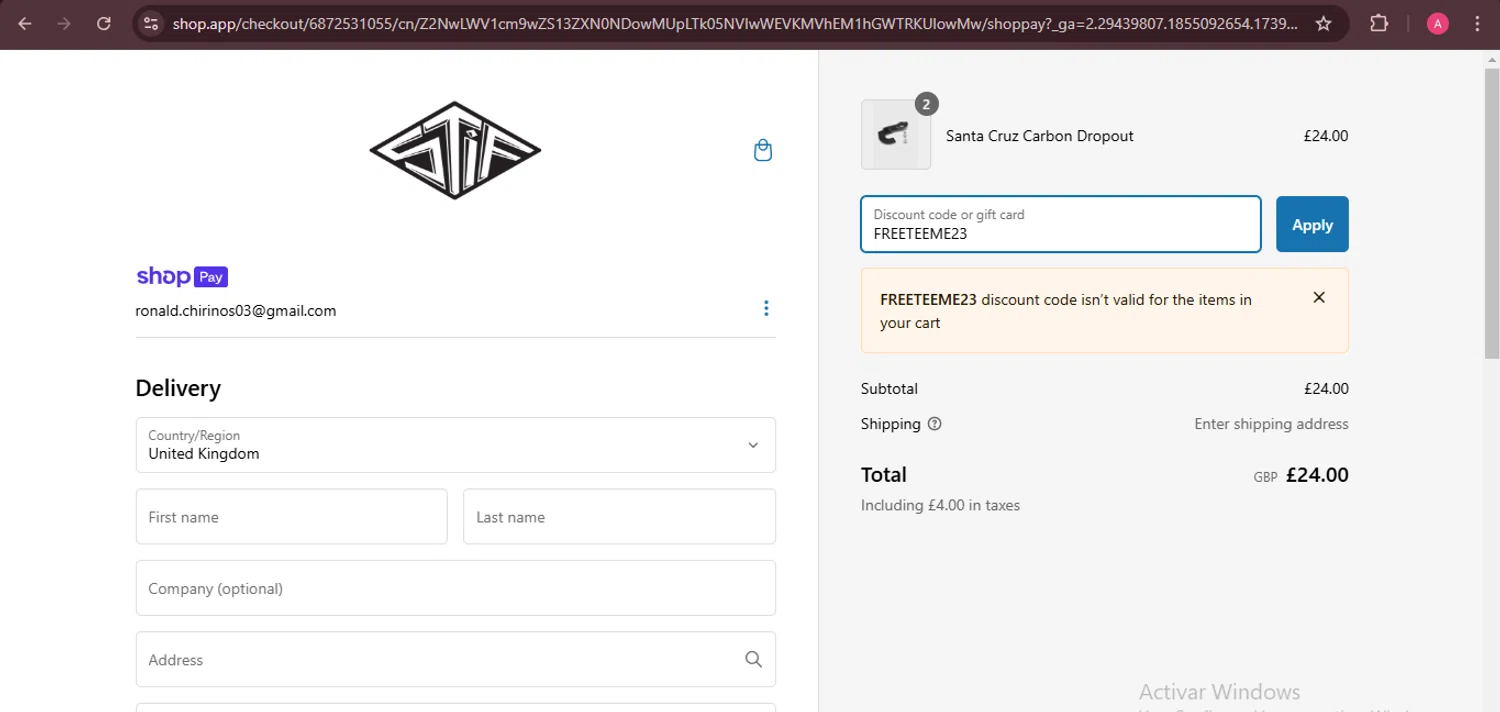Expand the Country/Region dropdown
Screen dimensions: 1500x712
click(x=455, y=445)
